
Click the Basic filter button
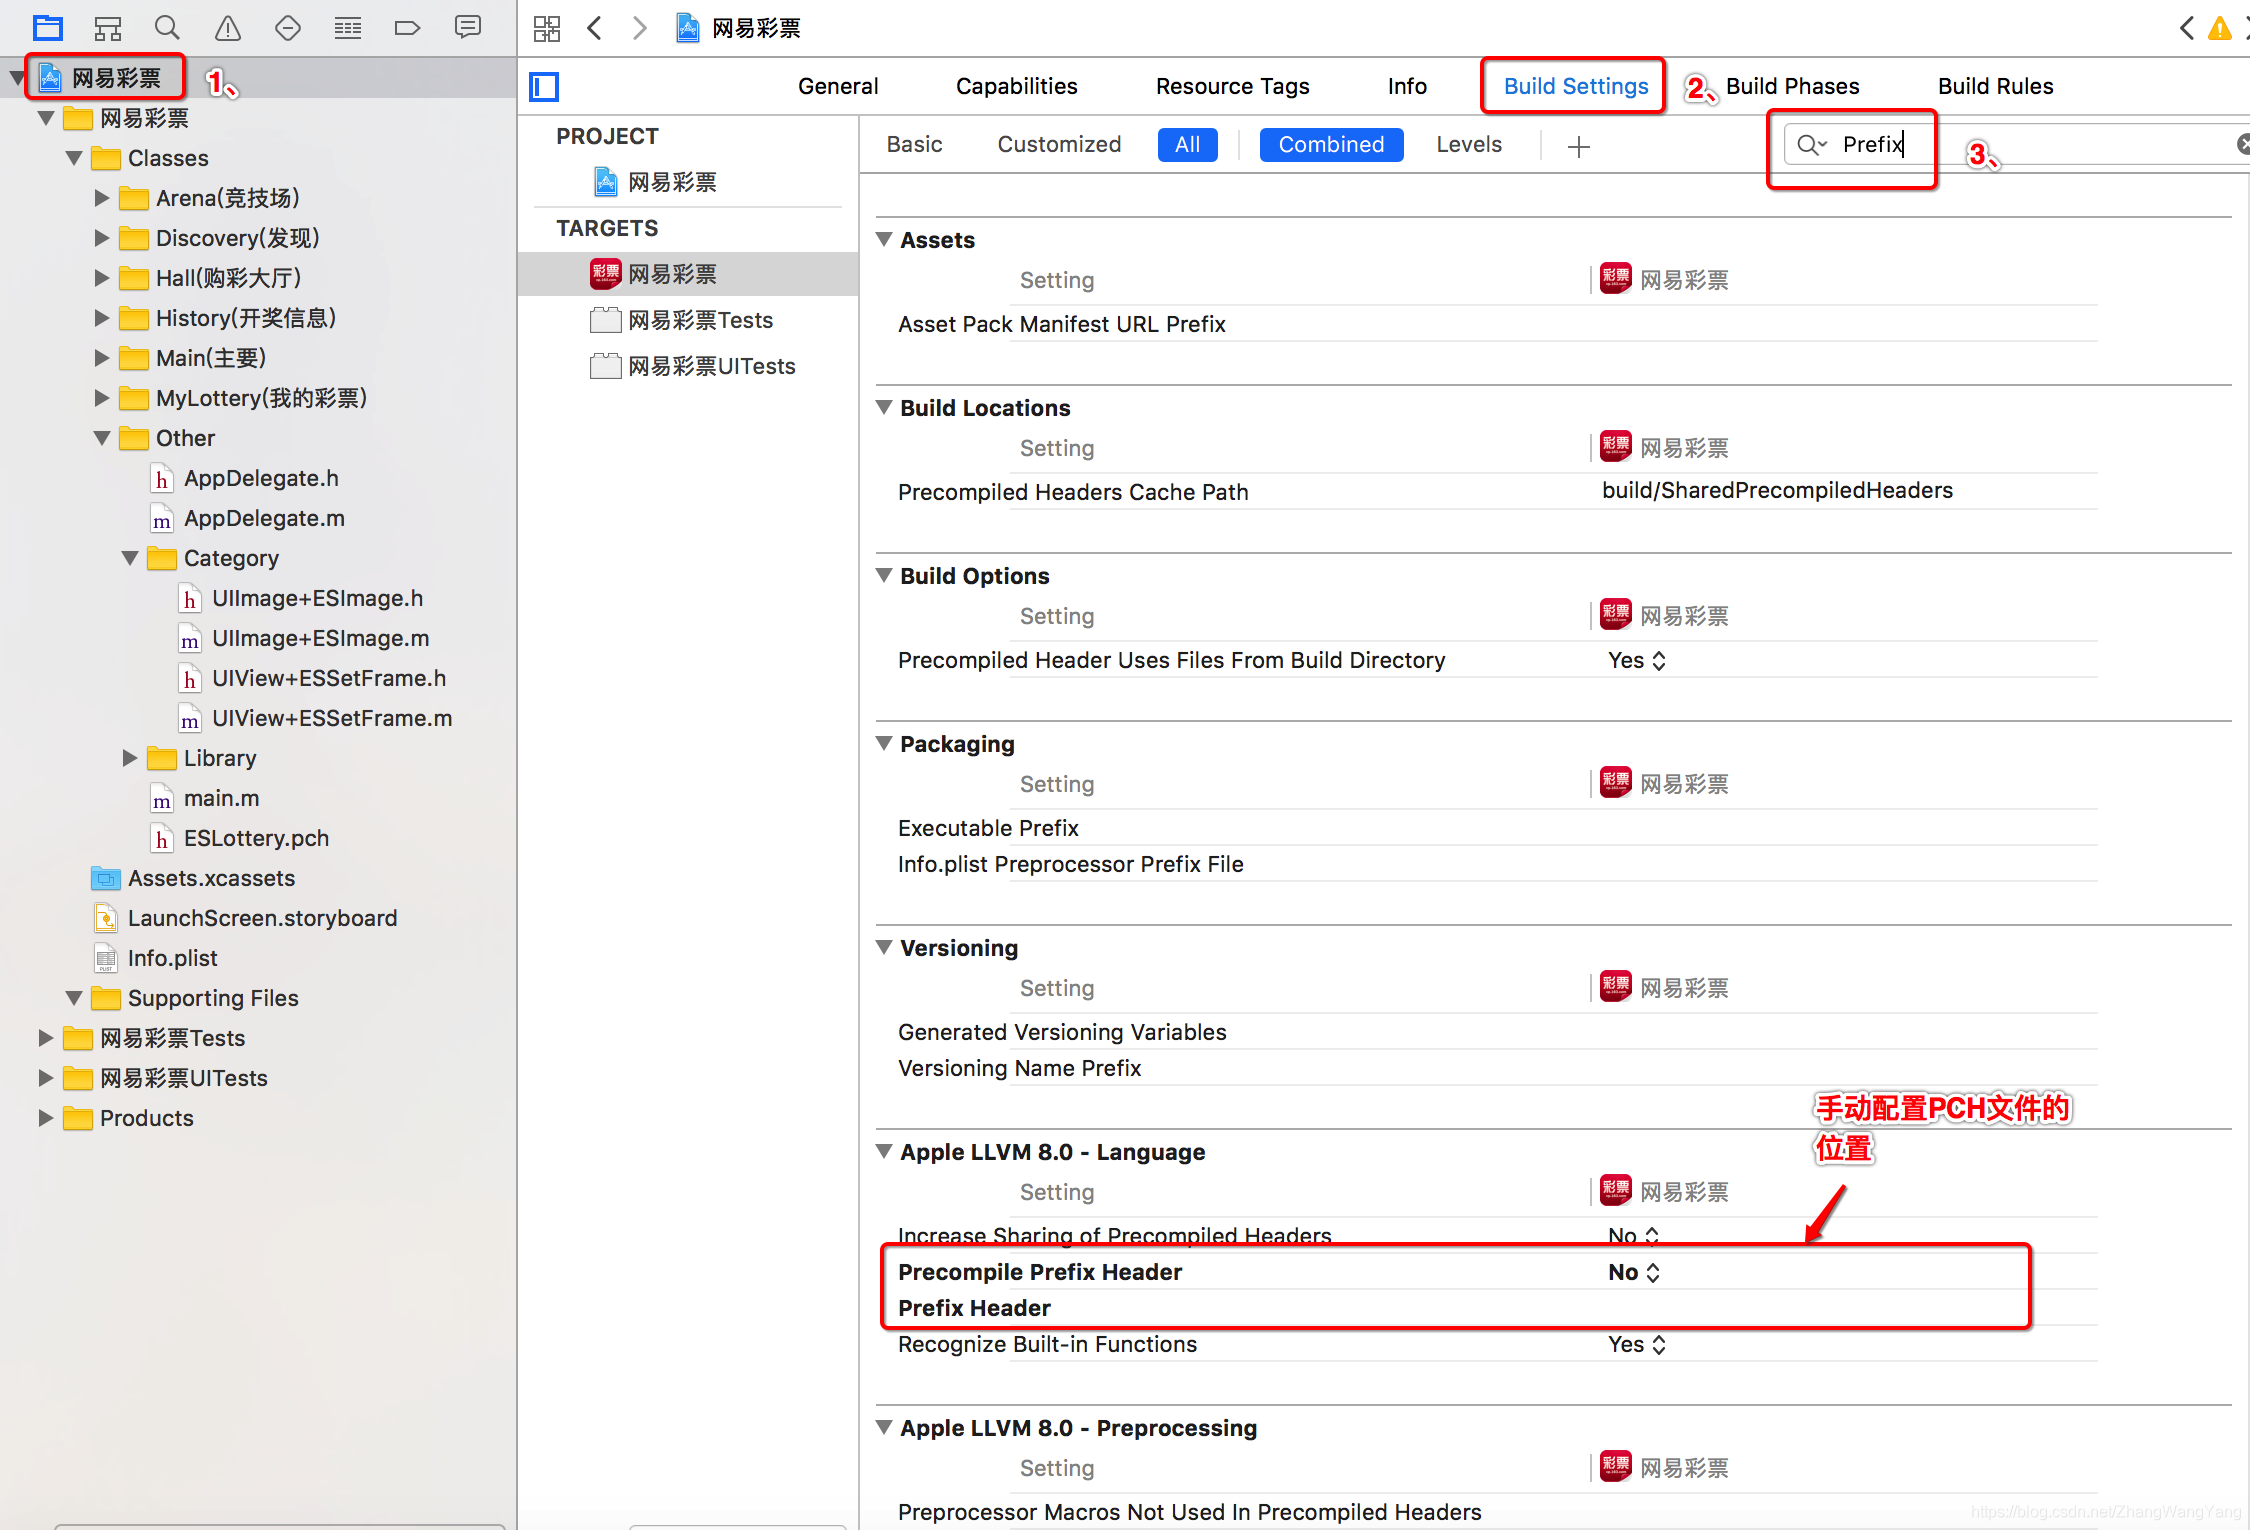[913, 143]
